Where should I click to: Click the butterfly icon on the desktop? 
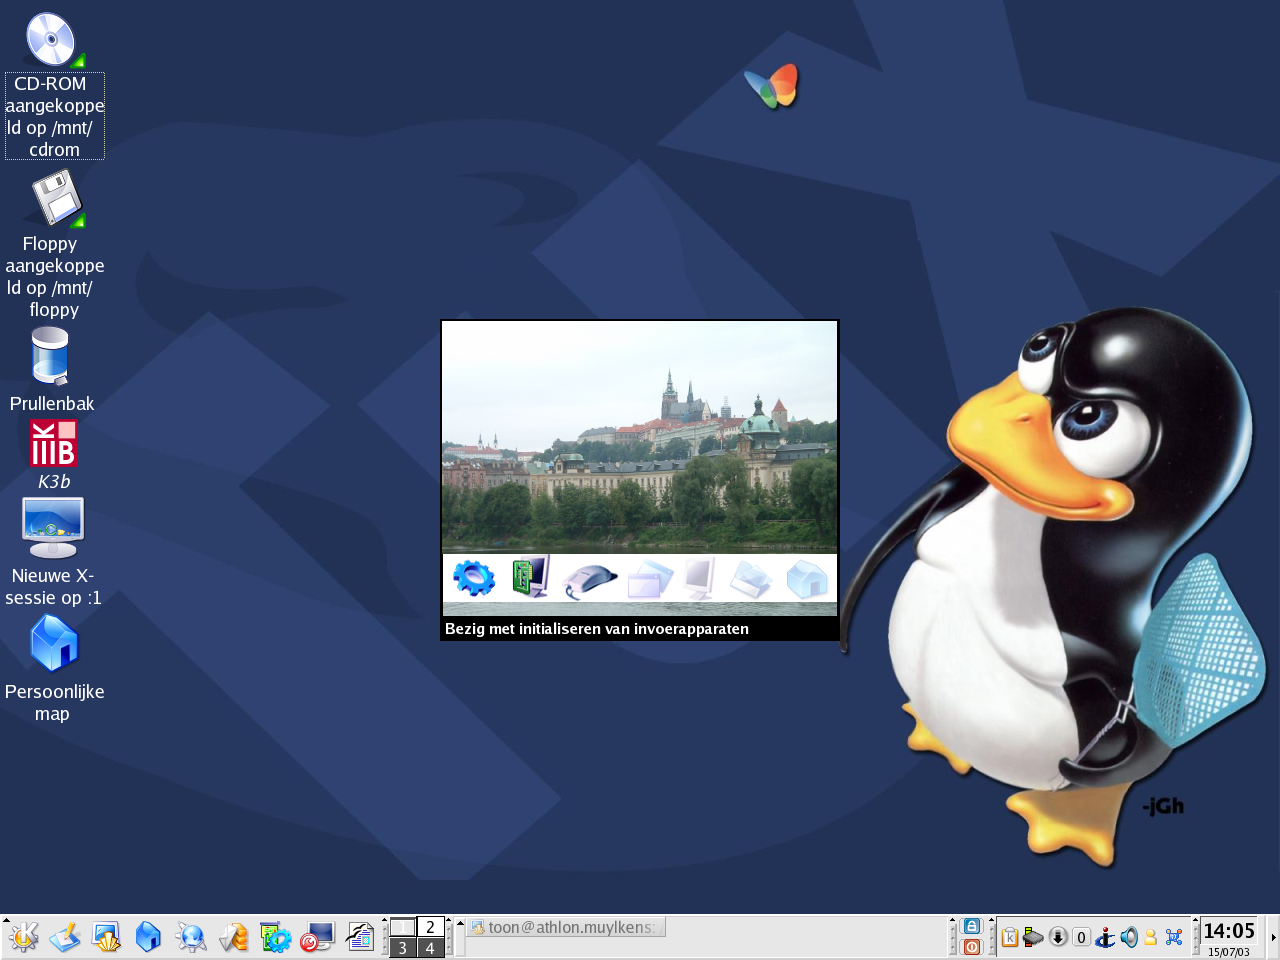pos(772,86)
